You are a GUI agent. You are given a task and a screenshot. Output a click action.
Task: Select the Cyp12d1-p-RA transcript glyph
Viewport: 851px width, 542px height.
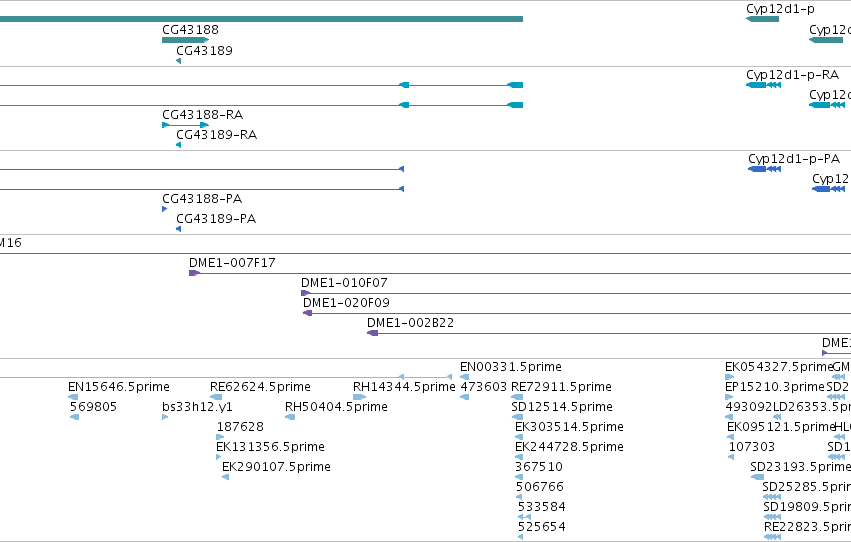pos(764,85)
